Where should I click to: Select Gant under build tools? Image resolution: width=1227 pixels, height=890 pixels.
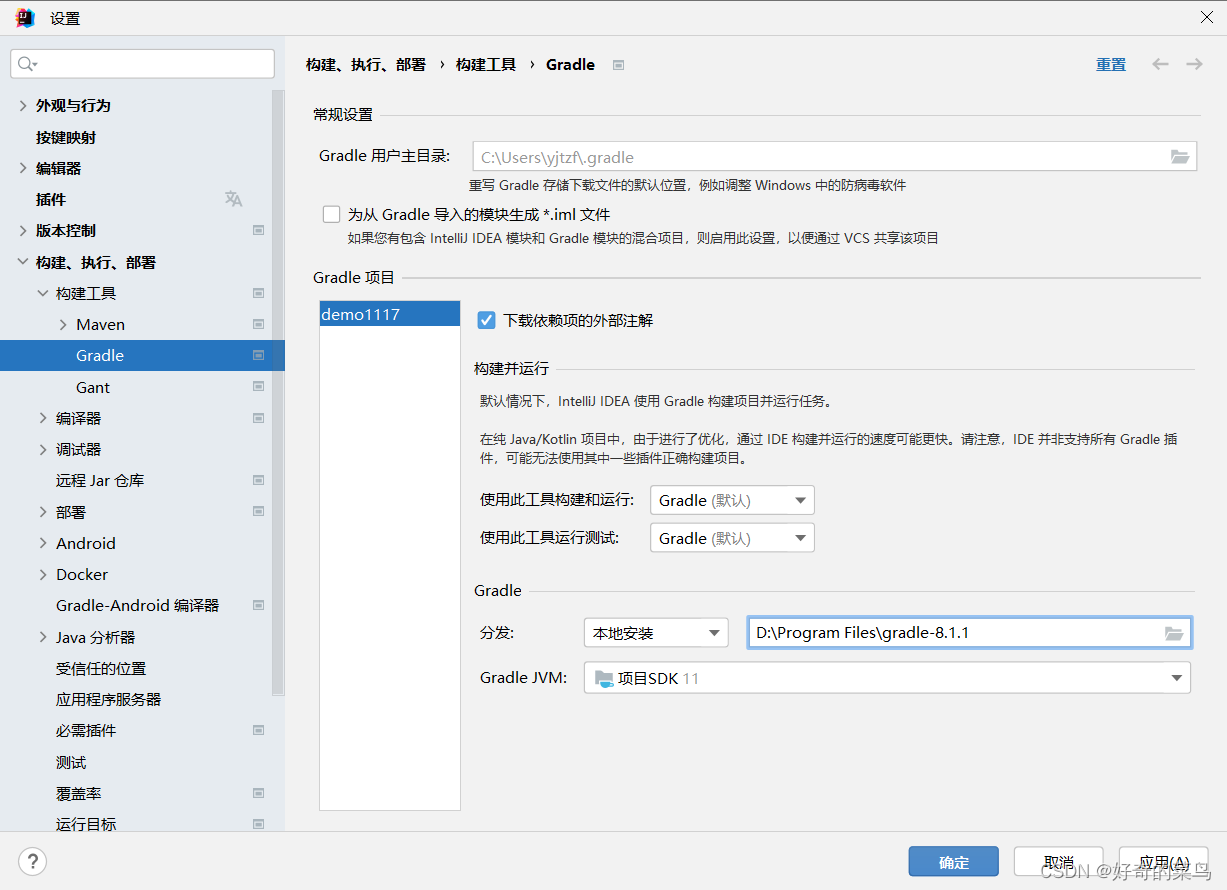[x=93, y=387]
